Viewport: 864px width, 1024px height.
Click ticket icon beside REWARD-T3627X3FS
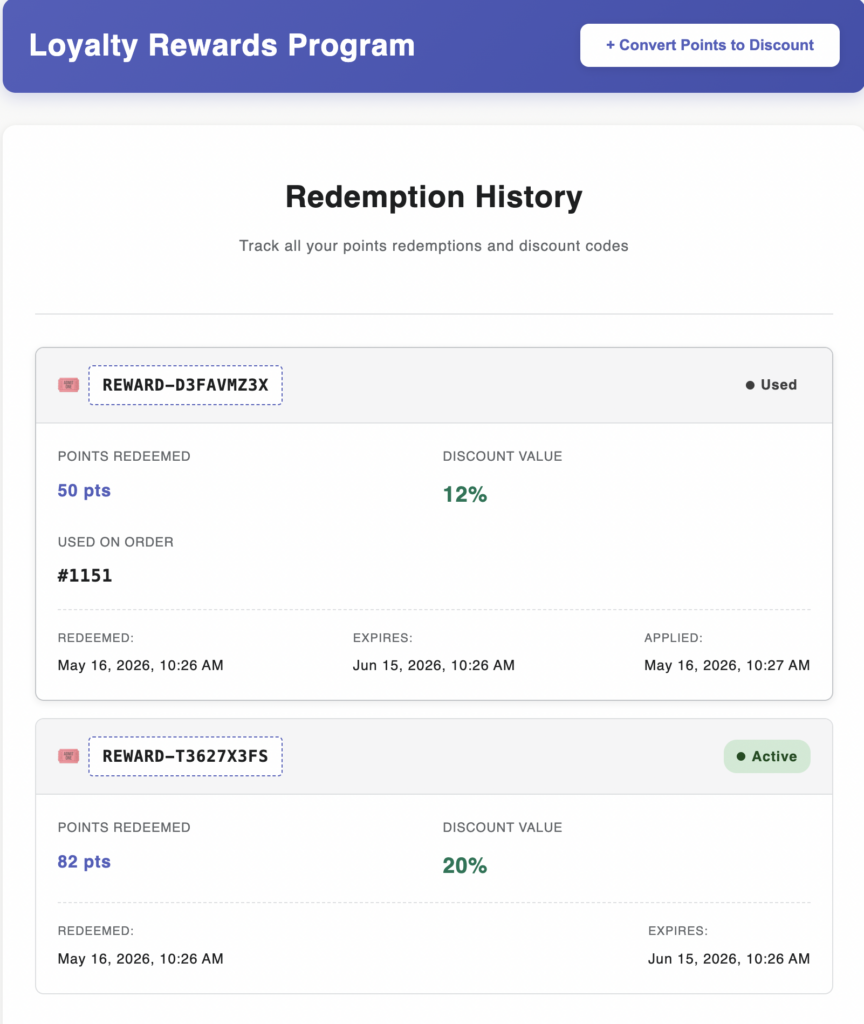point(69,756)
